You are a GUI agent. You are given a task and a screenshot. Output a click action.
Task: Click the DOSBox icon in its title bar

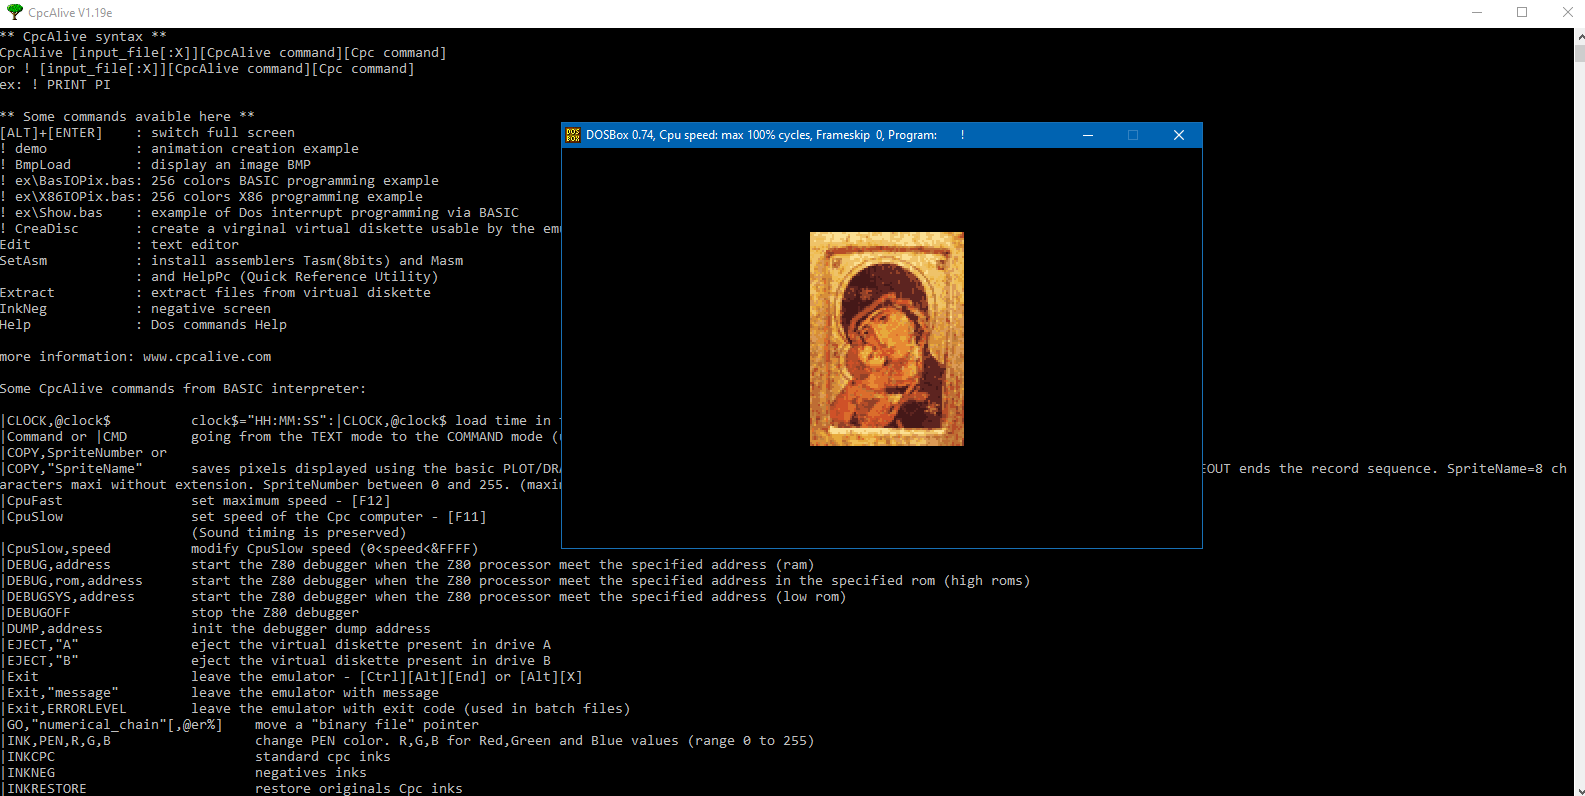(x=573, y=135)
